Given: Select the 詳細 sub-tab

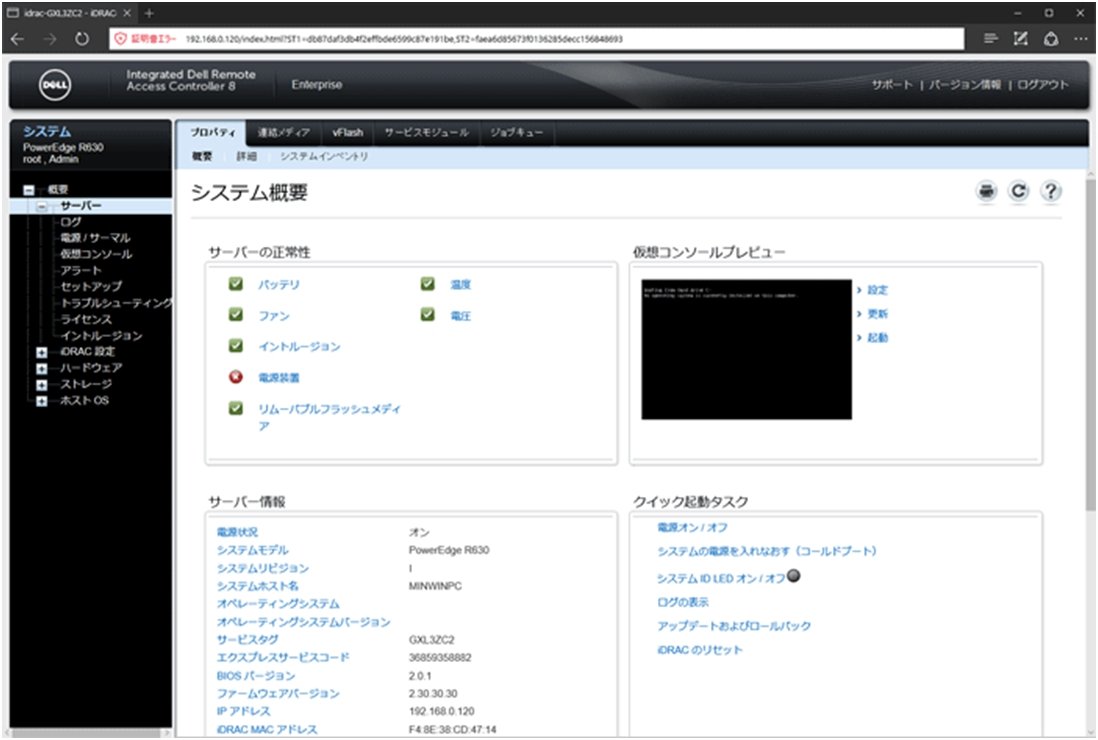Looking at the screenshot, I should coord(246,156).
